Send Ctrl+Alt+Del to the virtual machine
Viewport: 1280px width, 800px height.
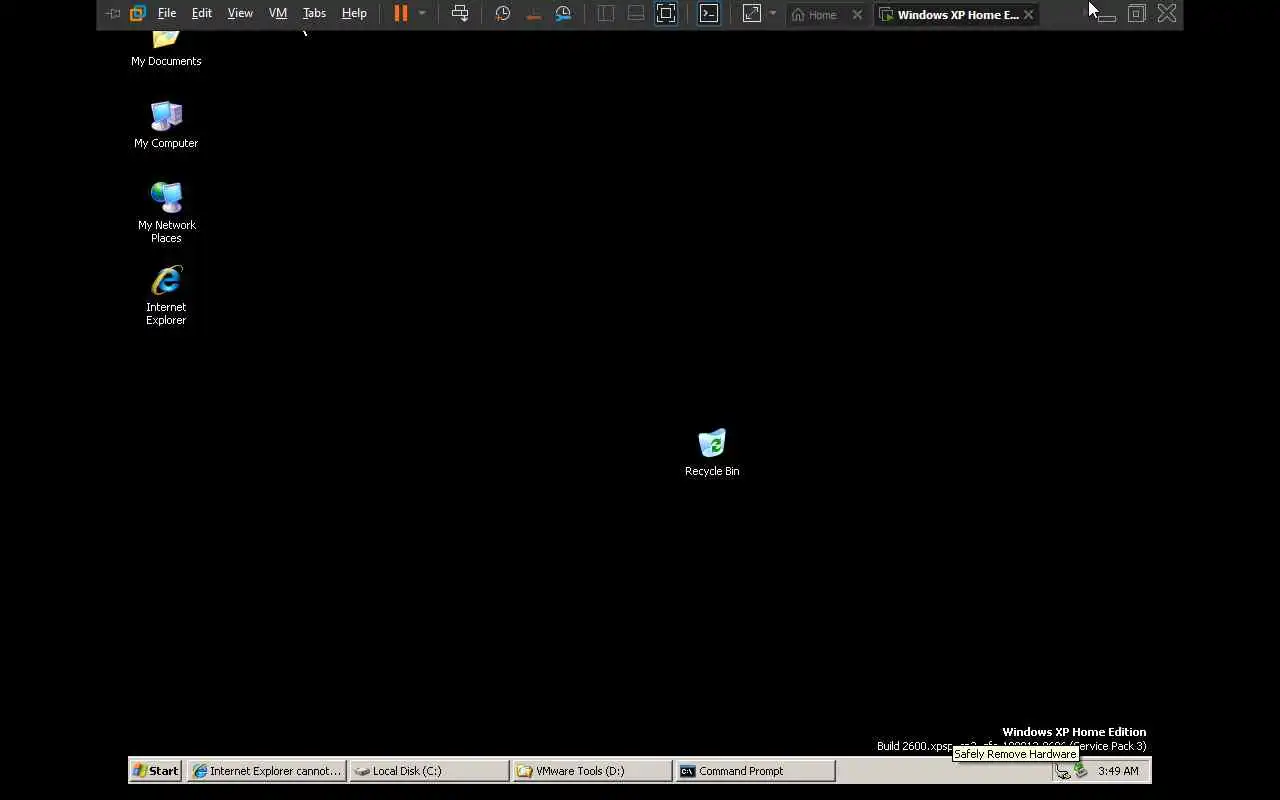point(460,14)
